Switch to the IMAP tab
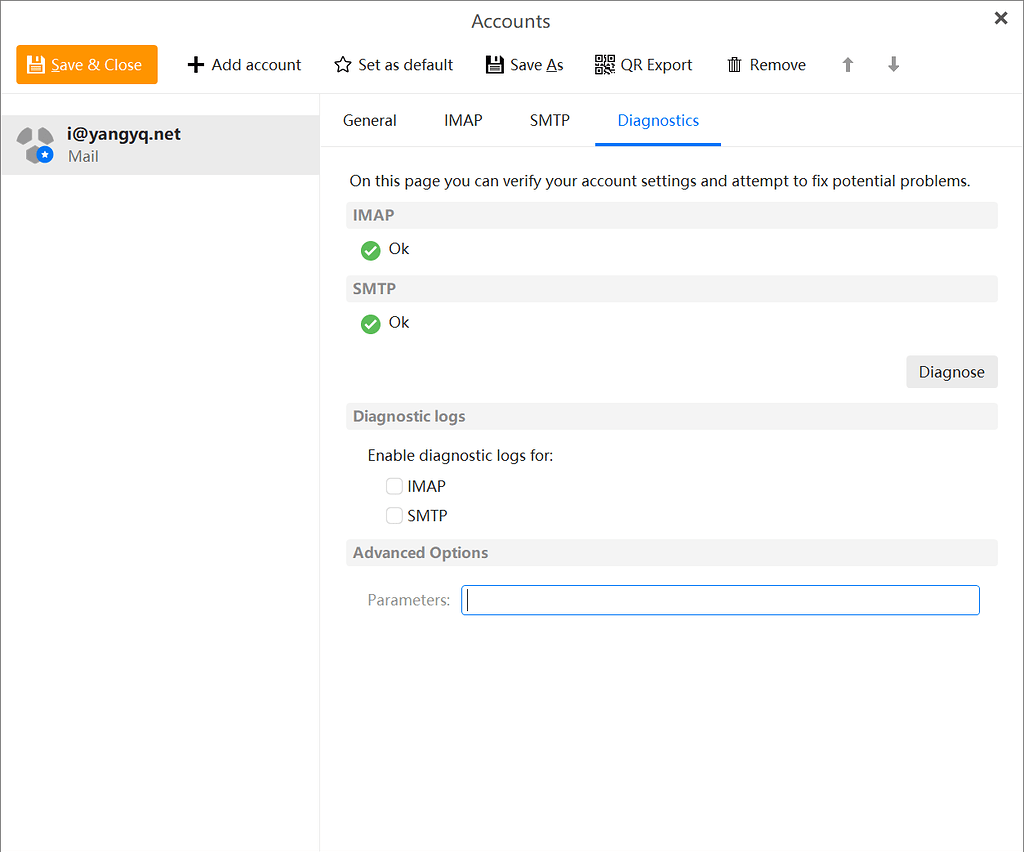The image size is (1024, 852). click(x=462, y=119)
